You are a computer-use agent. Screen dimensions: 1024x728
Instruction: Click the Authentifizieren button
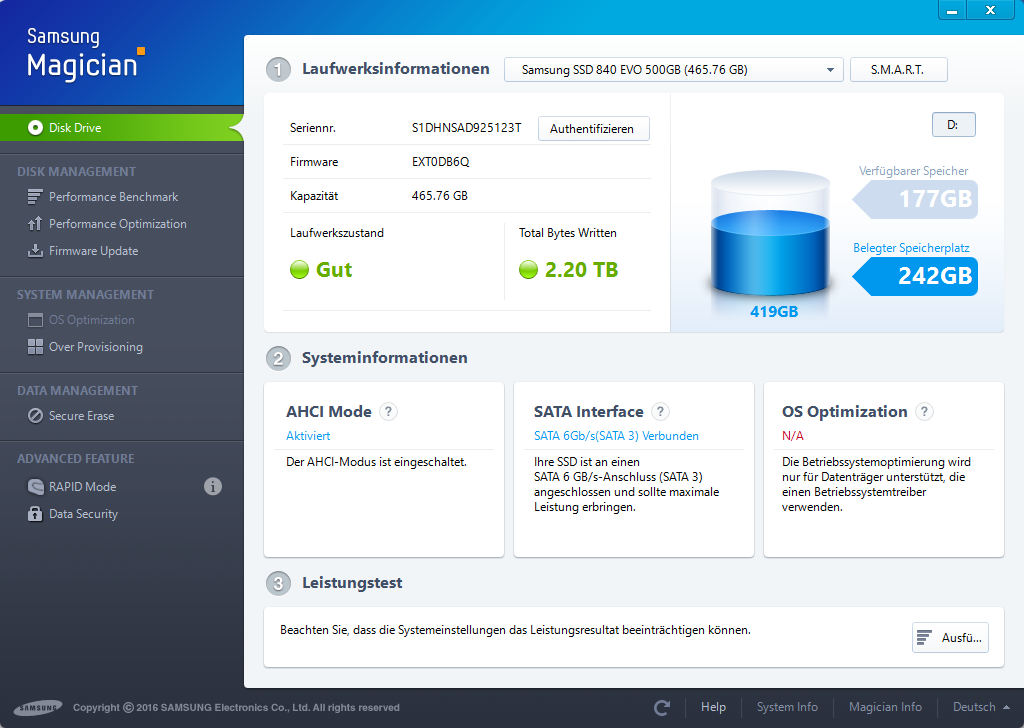click(x=594, y=129)
